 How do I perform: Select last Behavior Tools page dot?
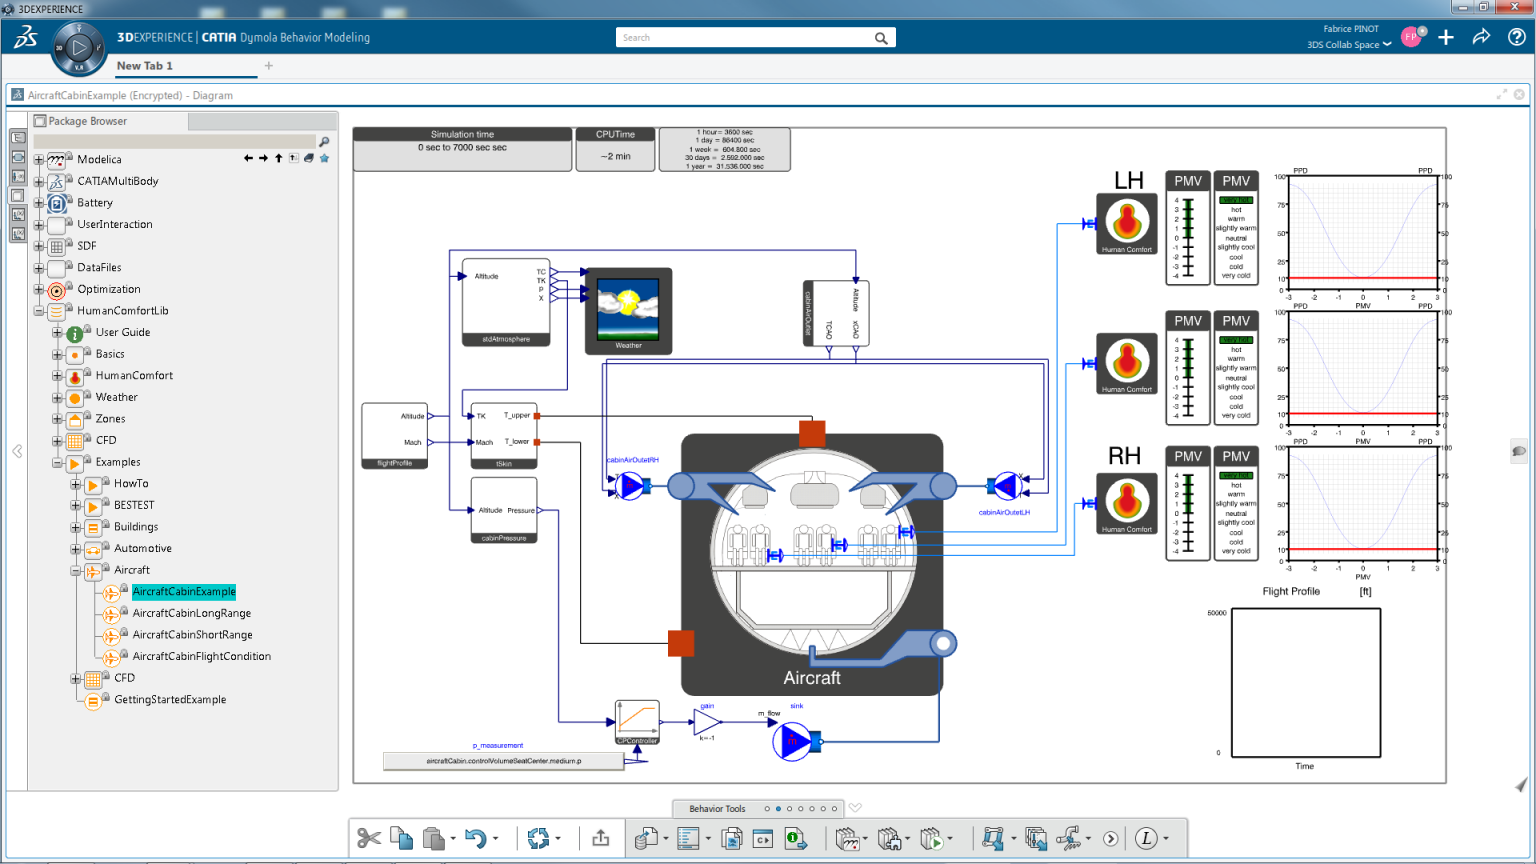point(834,809)
